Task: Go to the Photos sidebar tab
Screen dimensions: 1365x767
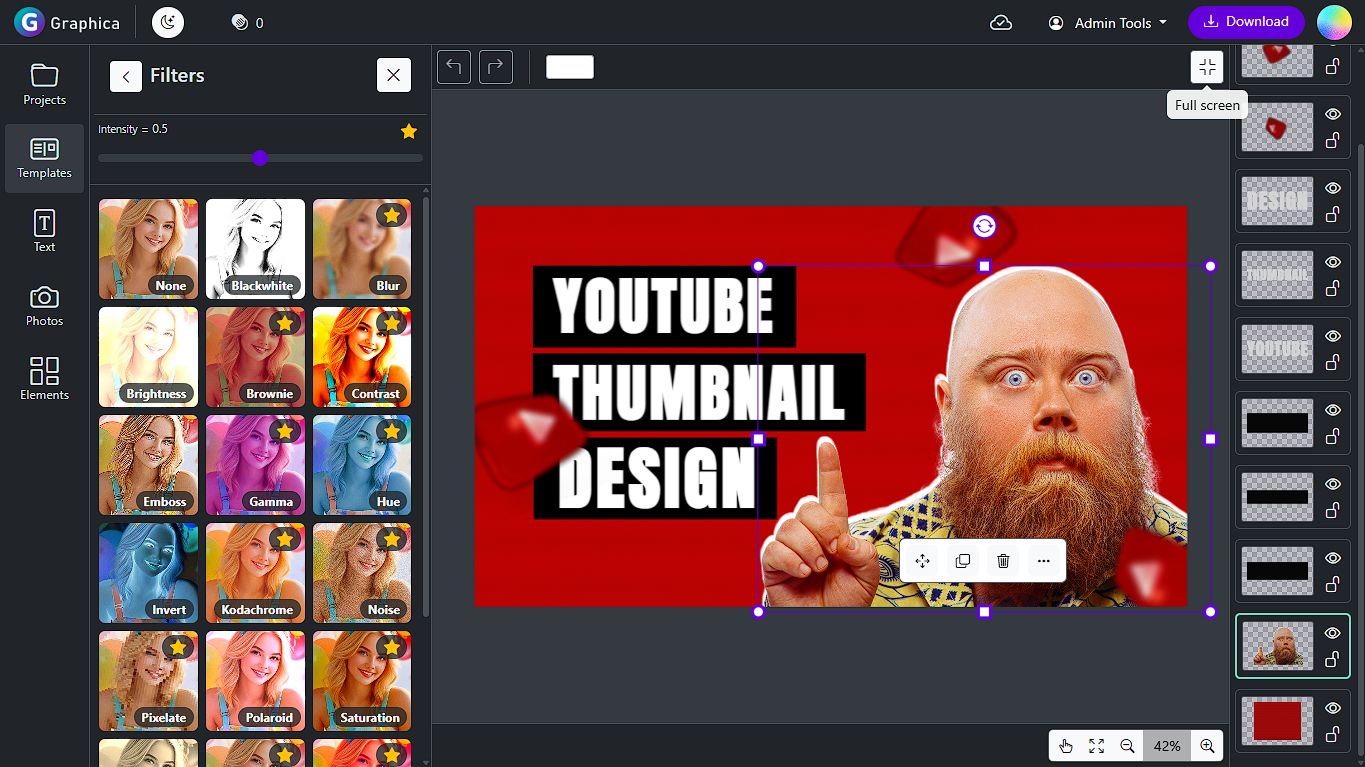Action: (x=44, y=306)
